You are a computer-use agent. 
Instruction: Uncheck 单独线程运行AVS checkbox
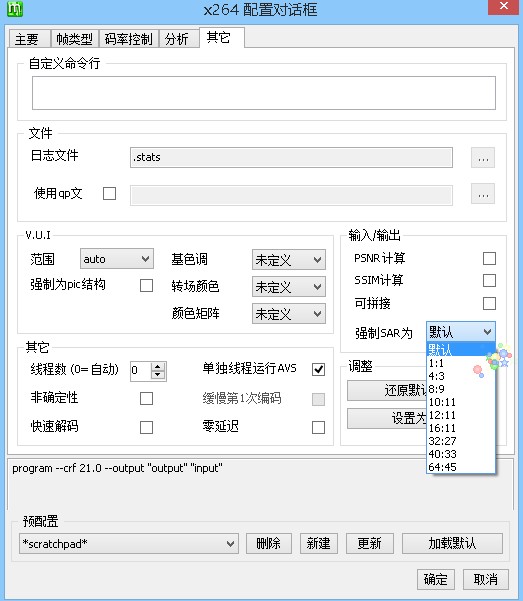point(318,369)
